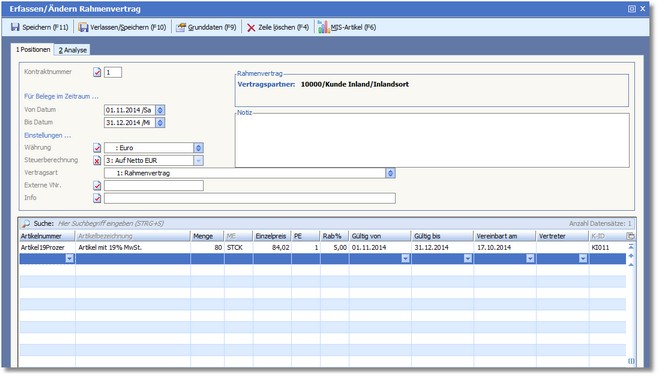Image resolution: width=658 pixels, height=376 pixels.
Task: Expand the Vertragsart dropdown with Rahmenvertrag
Action: [x=390, y=173]
